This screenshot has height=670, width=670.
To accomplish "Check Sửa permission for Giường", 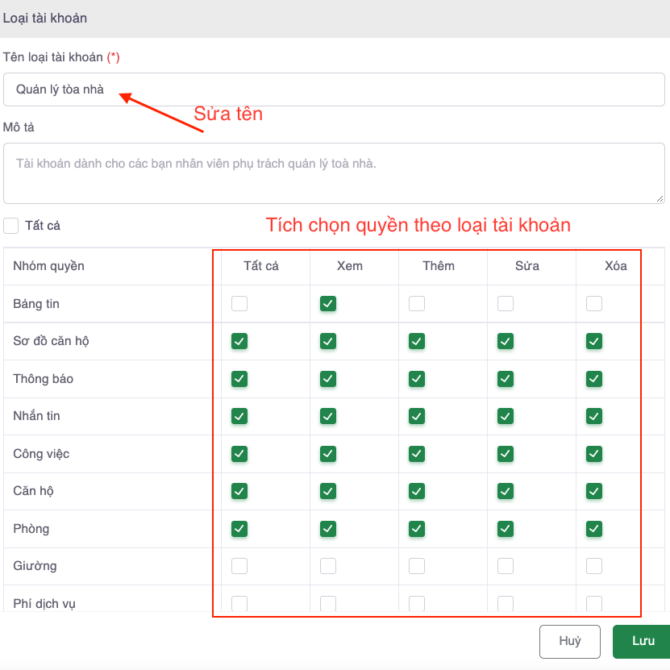I will (505, 566).
